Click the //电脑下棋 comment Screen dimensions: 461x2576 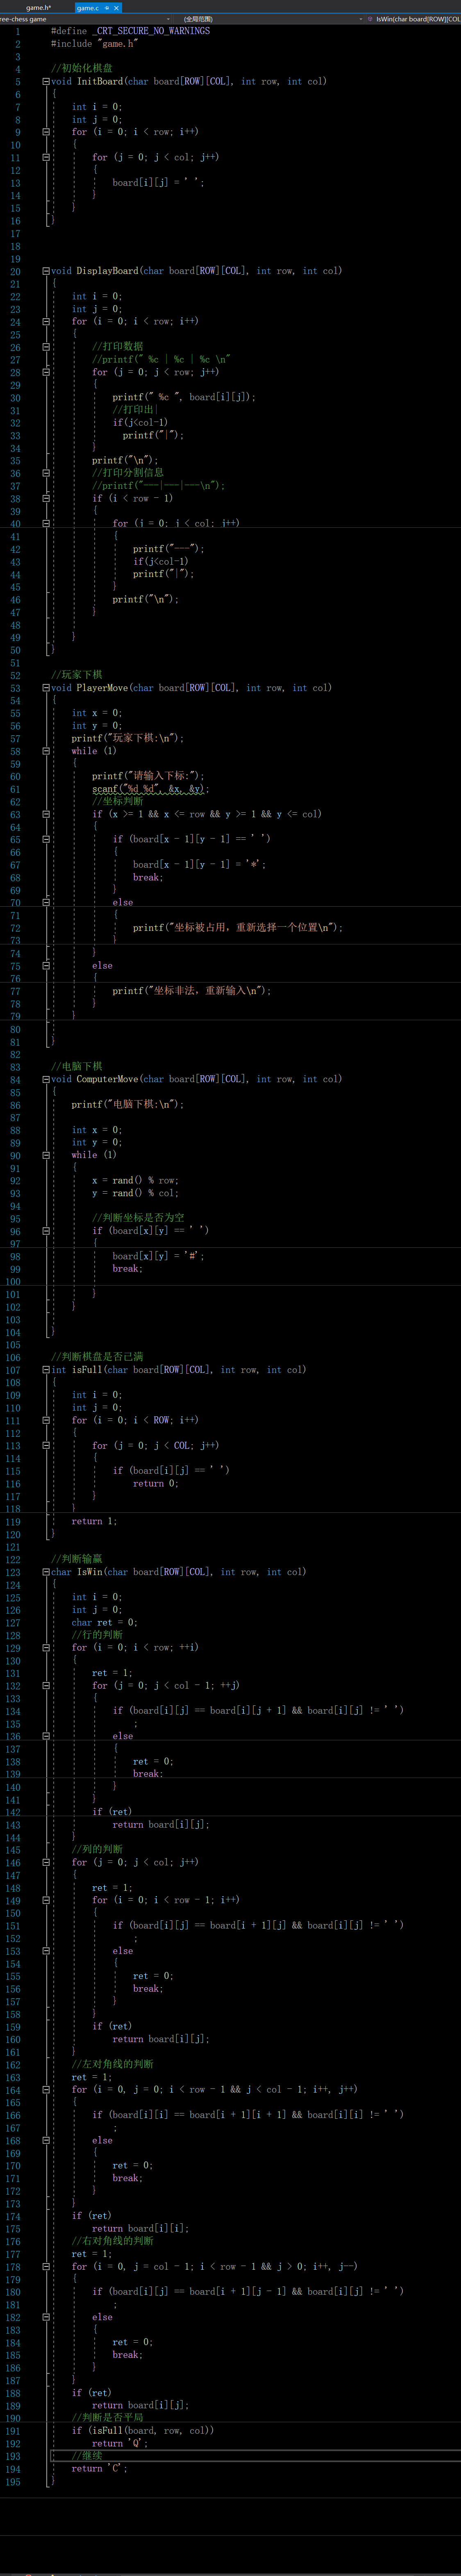(x=77, y=1066)
